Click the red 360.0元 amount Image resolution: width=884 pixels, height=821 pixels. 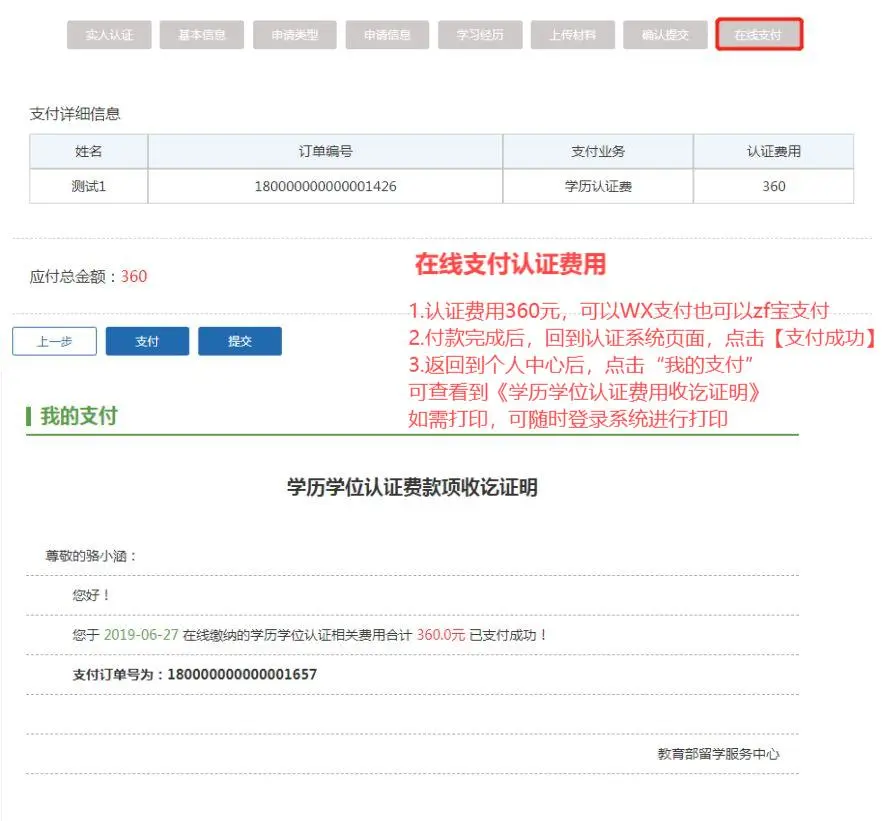441,635
